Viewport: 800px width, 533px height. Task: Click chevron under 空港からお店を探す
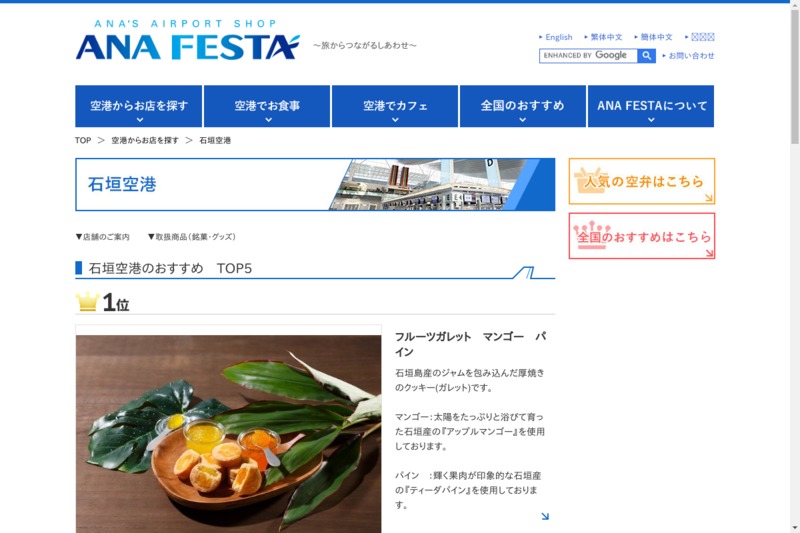[x=140, y=120]
